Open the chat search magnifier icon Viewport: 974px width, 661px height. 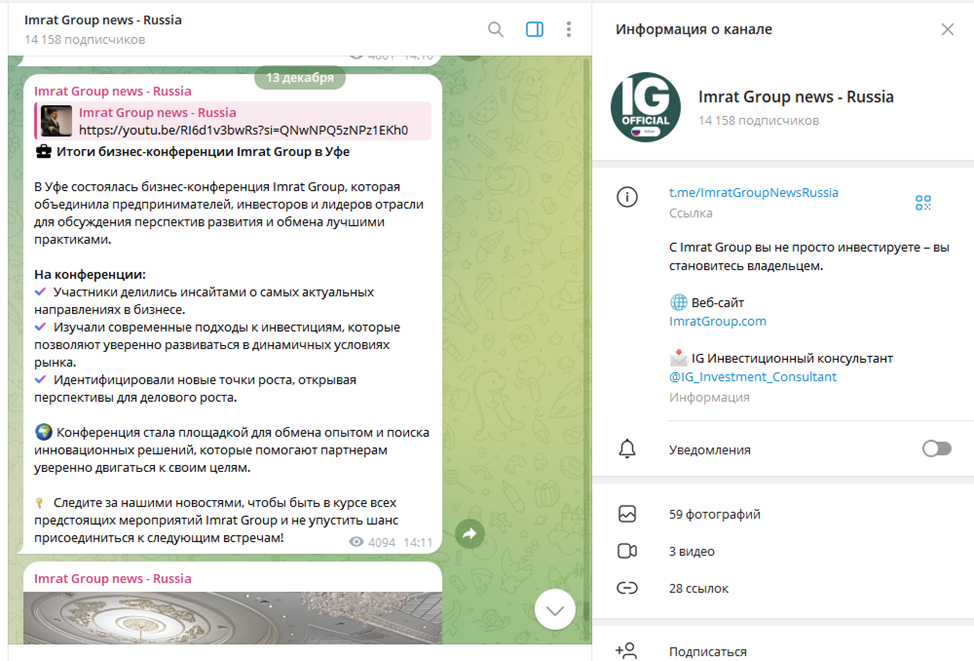coord(495,29)
